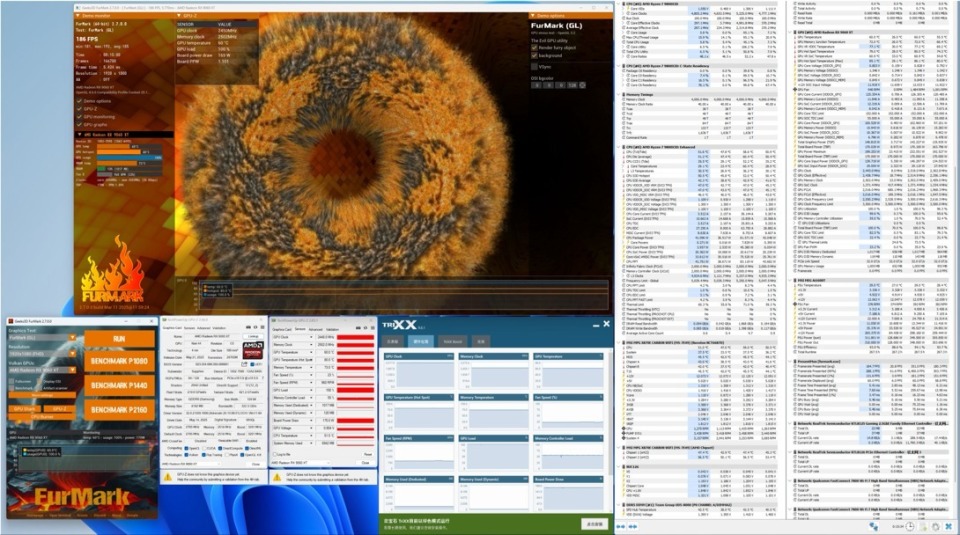Viewport: 960px width, 535px height.
Task: Enable Log to file checkbox in GPU-Z Sensors
Action: (275, 454)
